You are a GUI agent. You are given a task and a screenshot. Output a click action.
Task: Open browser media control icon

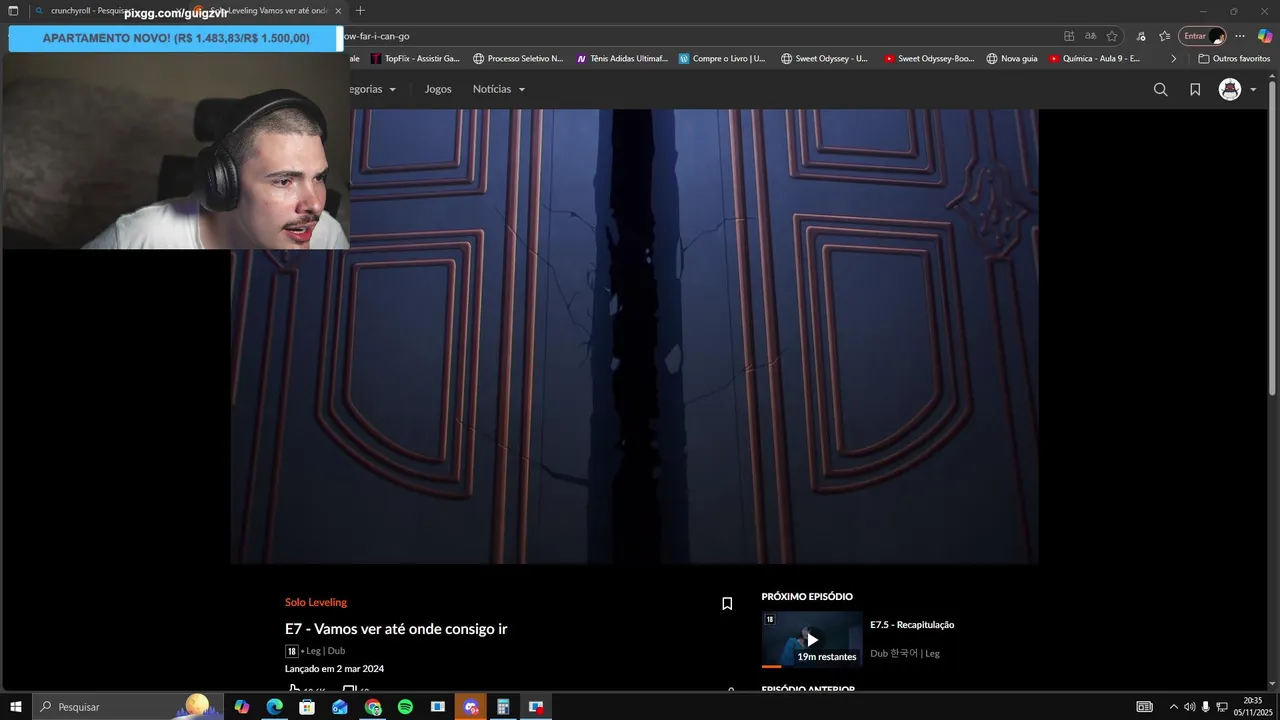[1141, 36]
